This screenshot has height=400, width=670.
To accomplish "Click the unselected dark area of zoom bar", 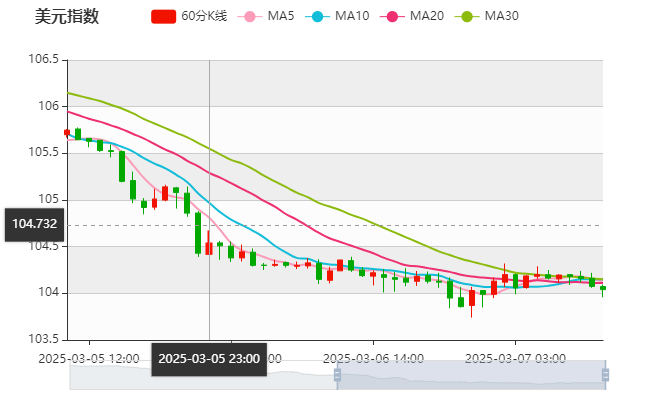I will click(x=200, y=375).
